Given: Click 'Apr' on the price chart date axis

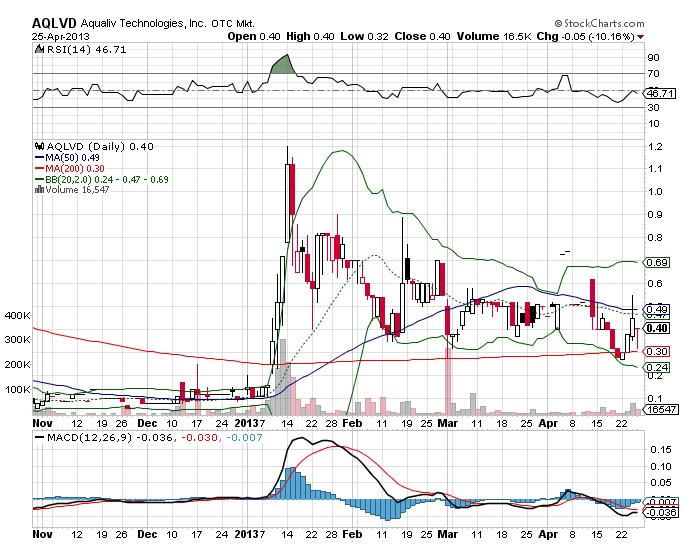Looking at the screenshot, I should pyautogui.click(x=548, y=423).
